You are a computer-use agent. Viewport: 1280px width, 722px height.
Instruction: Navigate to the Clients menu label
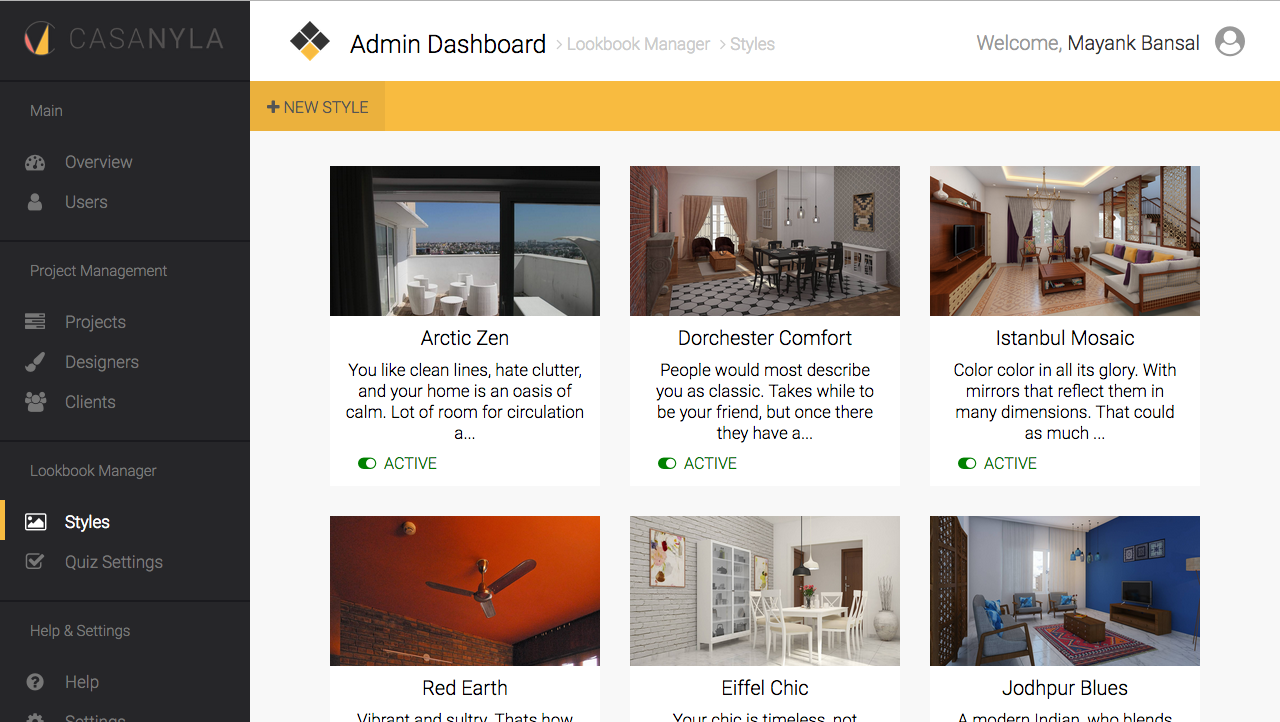(x=90, y=402)
